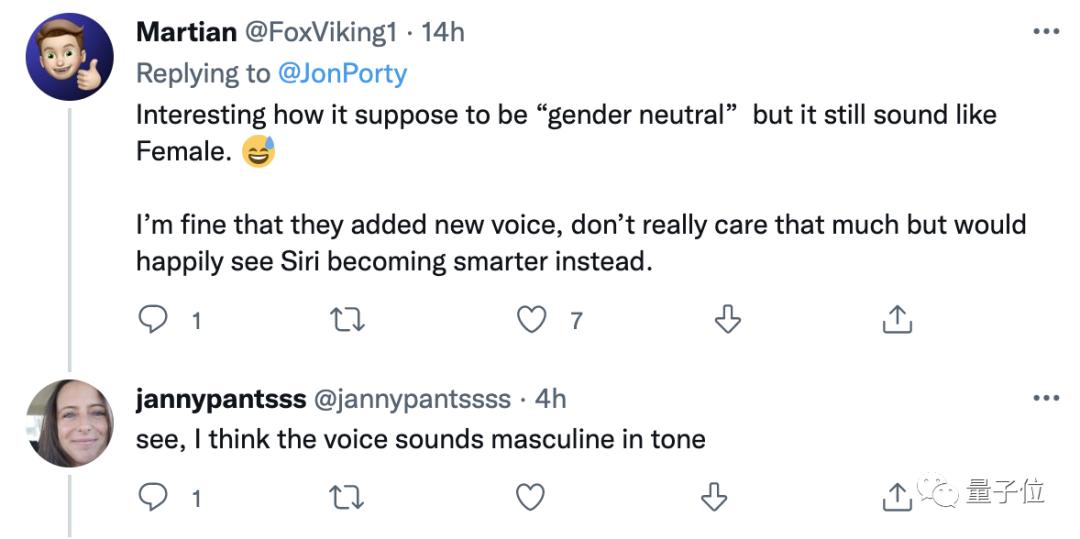Open the 14h timestamp on Martian's tweet
Screen dimensions: 1080x539
coord(443,32)
